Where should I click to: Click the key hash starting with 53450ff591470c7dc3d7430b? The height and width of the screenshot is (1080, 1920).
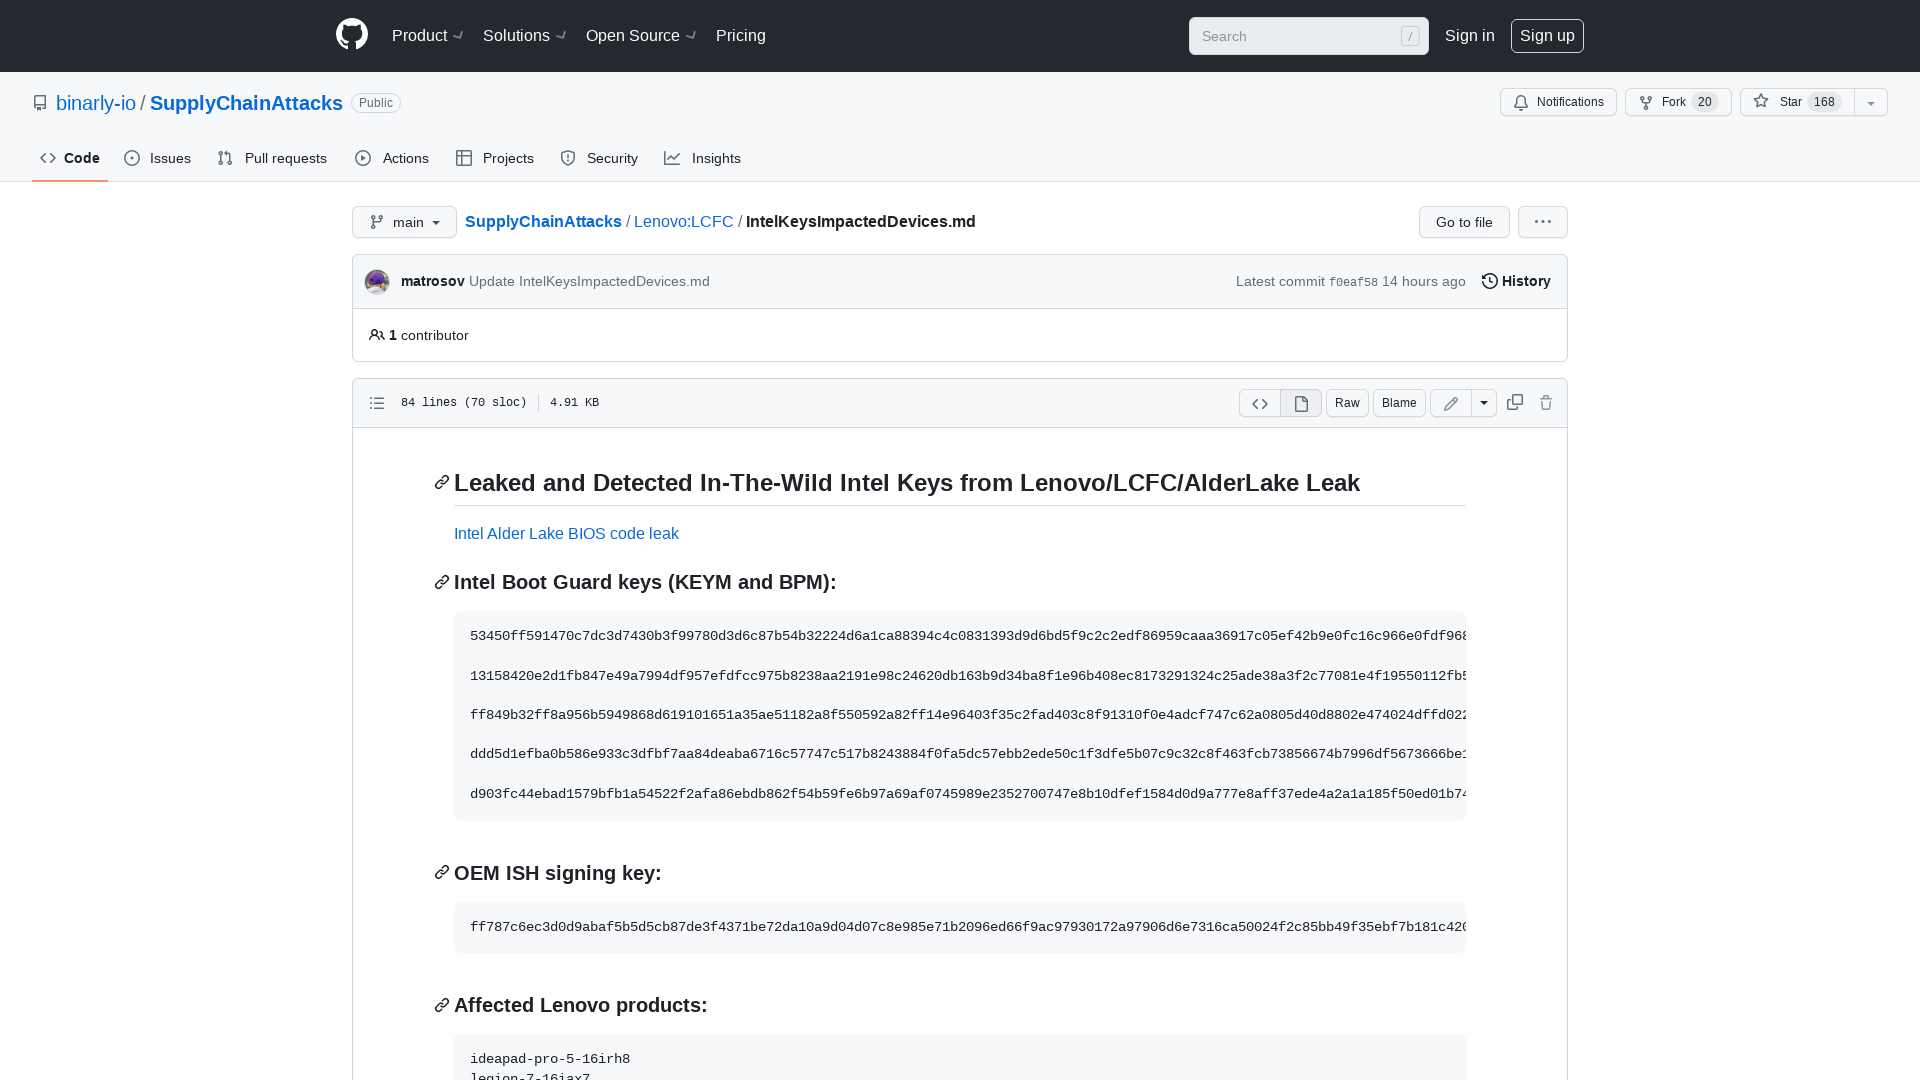pos(968,636)
